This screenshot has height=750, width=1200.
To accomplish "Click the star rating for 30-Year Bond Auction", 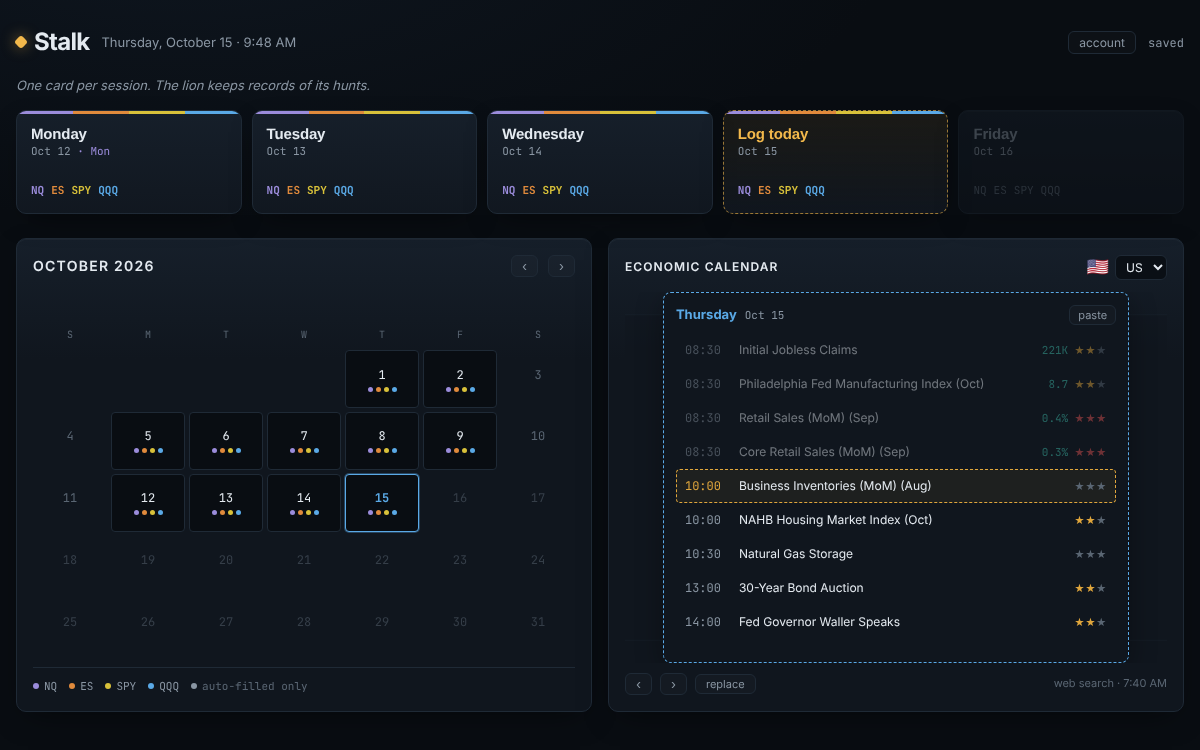I will (1090, 588).
